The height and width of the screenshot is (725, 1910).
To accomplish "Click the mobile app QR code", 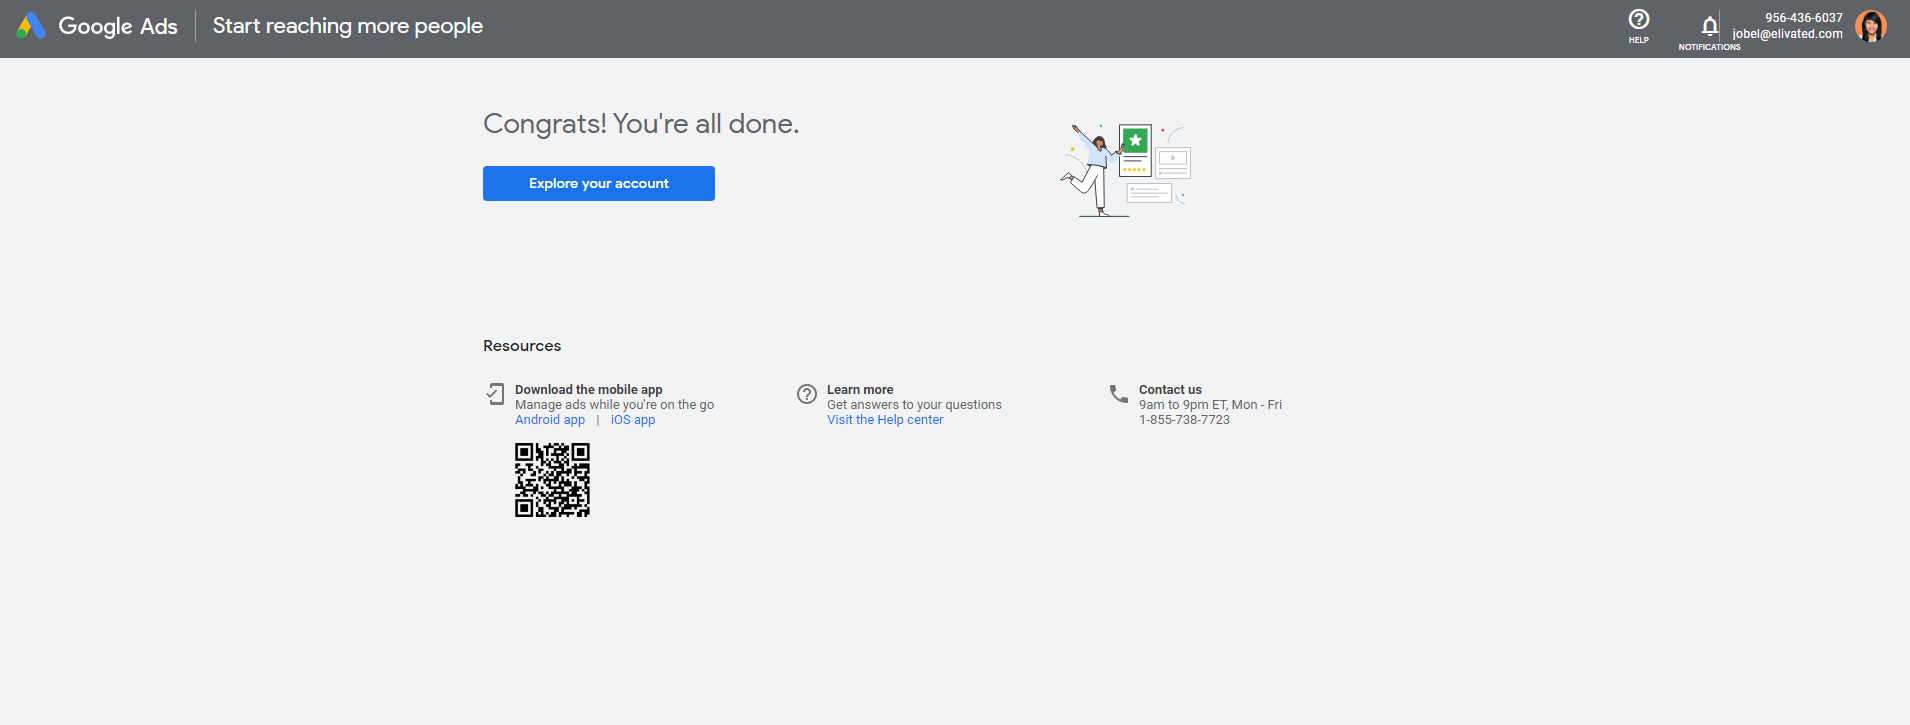I will coord(552,480).
